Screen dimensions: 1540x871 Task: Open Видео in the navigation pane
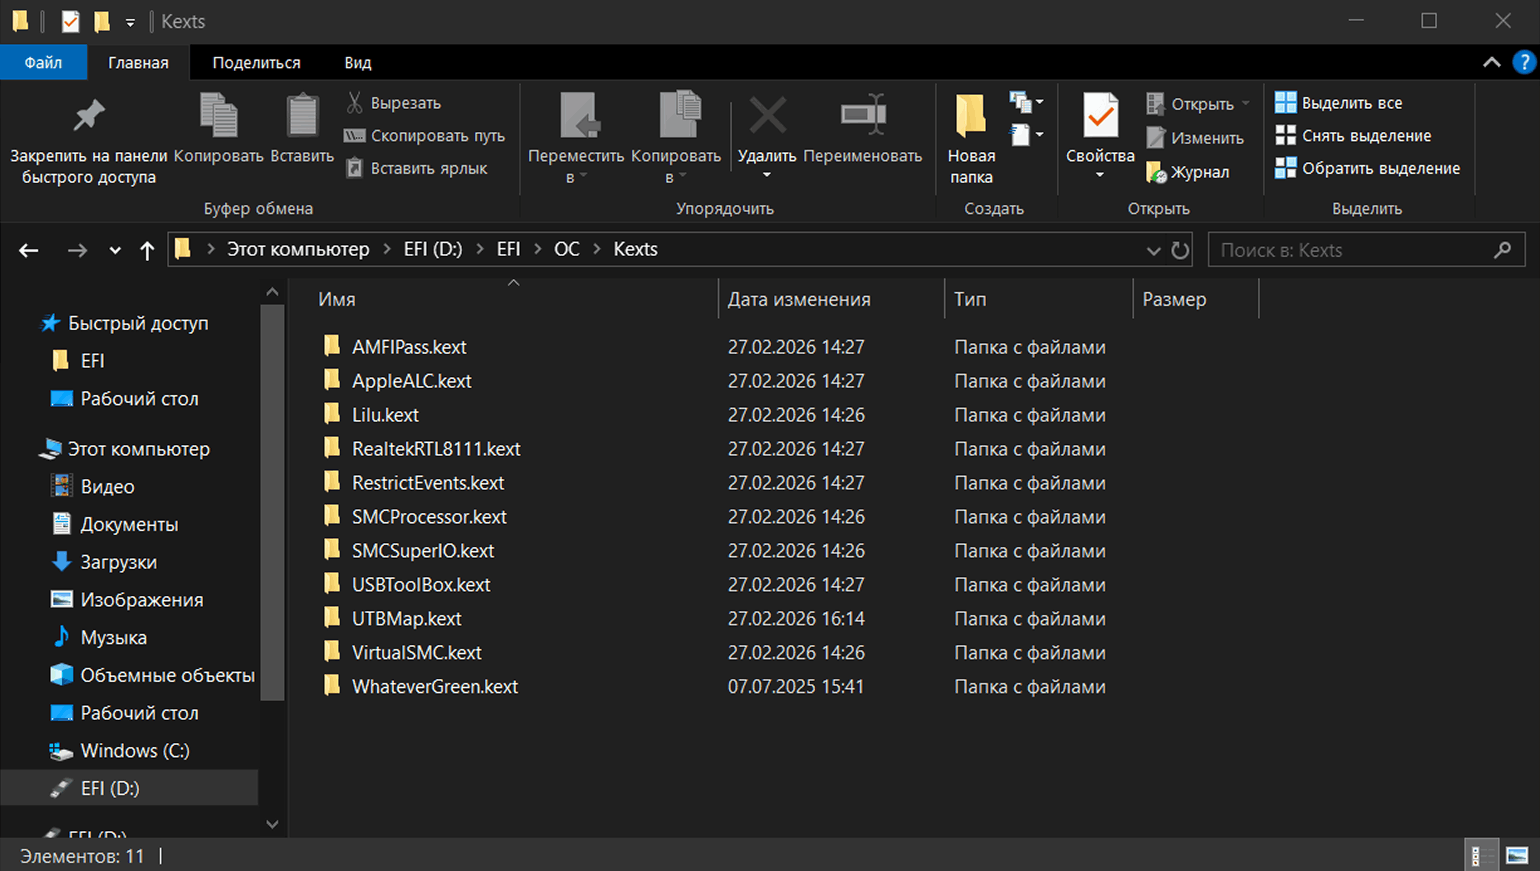107,487
